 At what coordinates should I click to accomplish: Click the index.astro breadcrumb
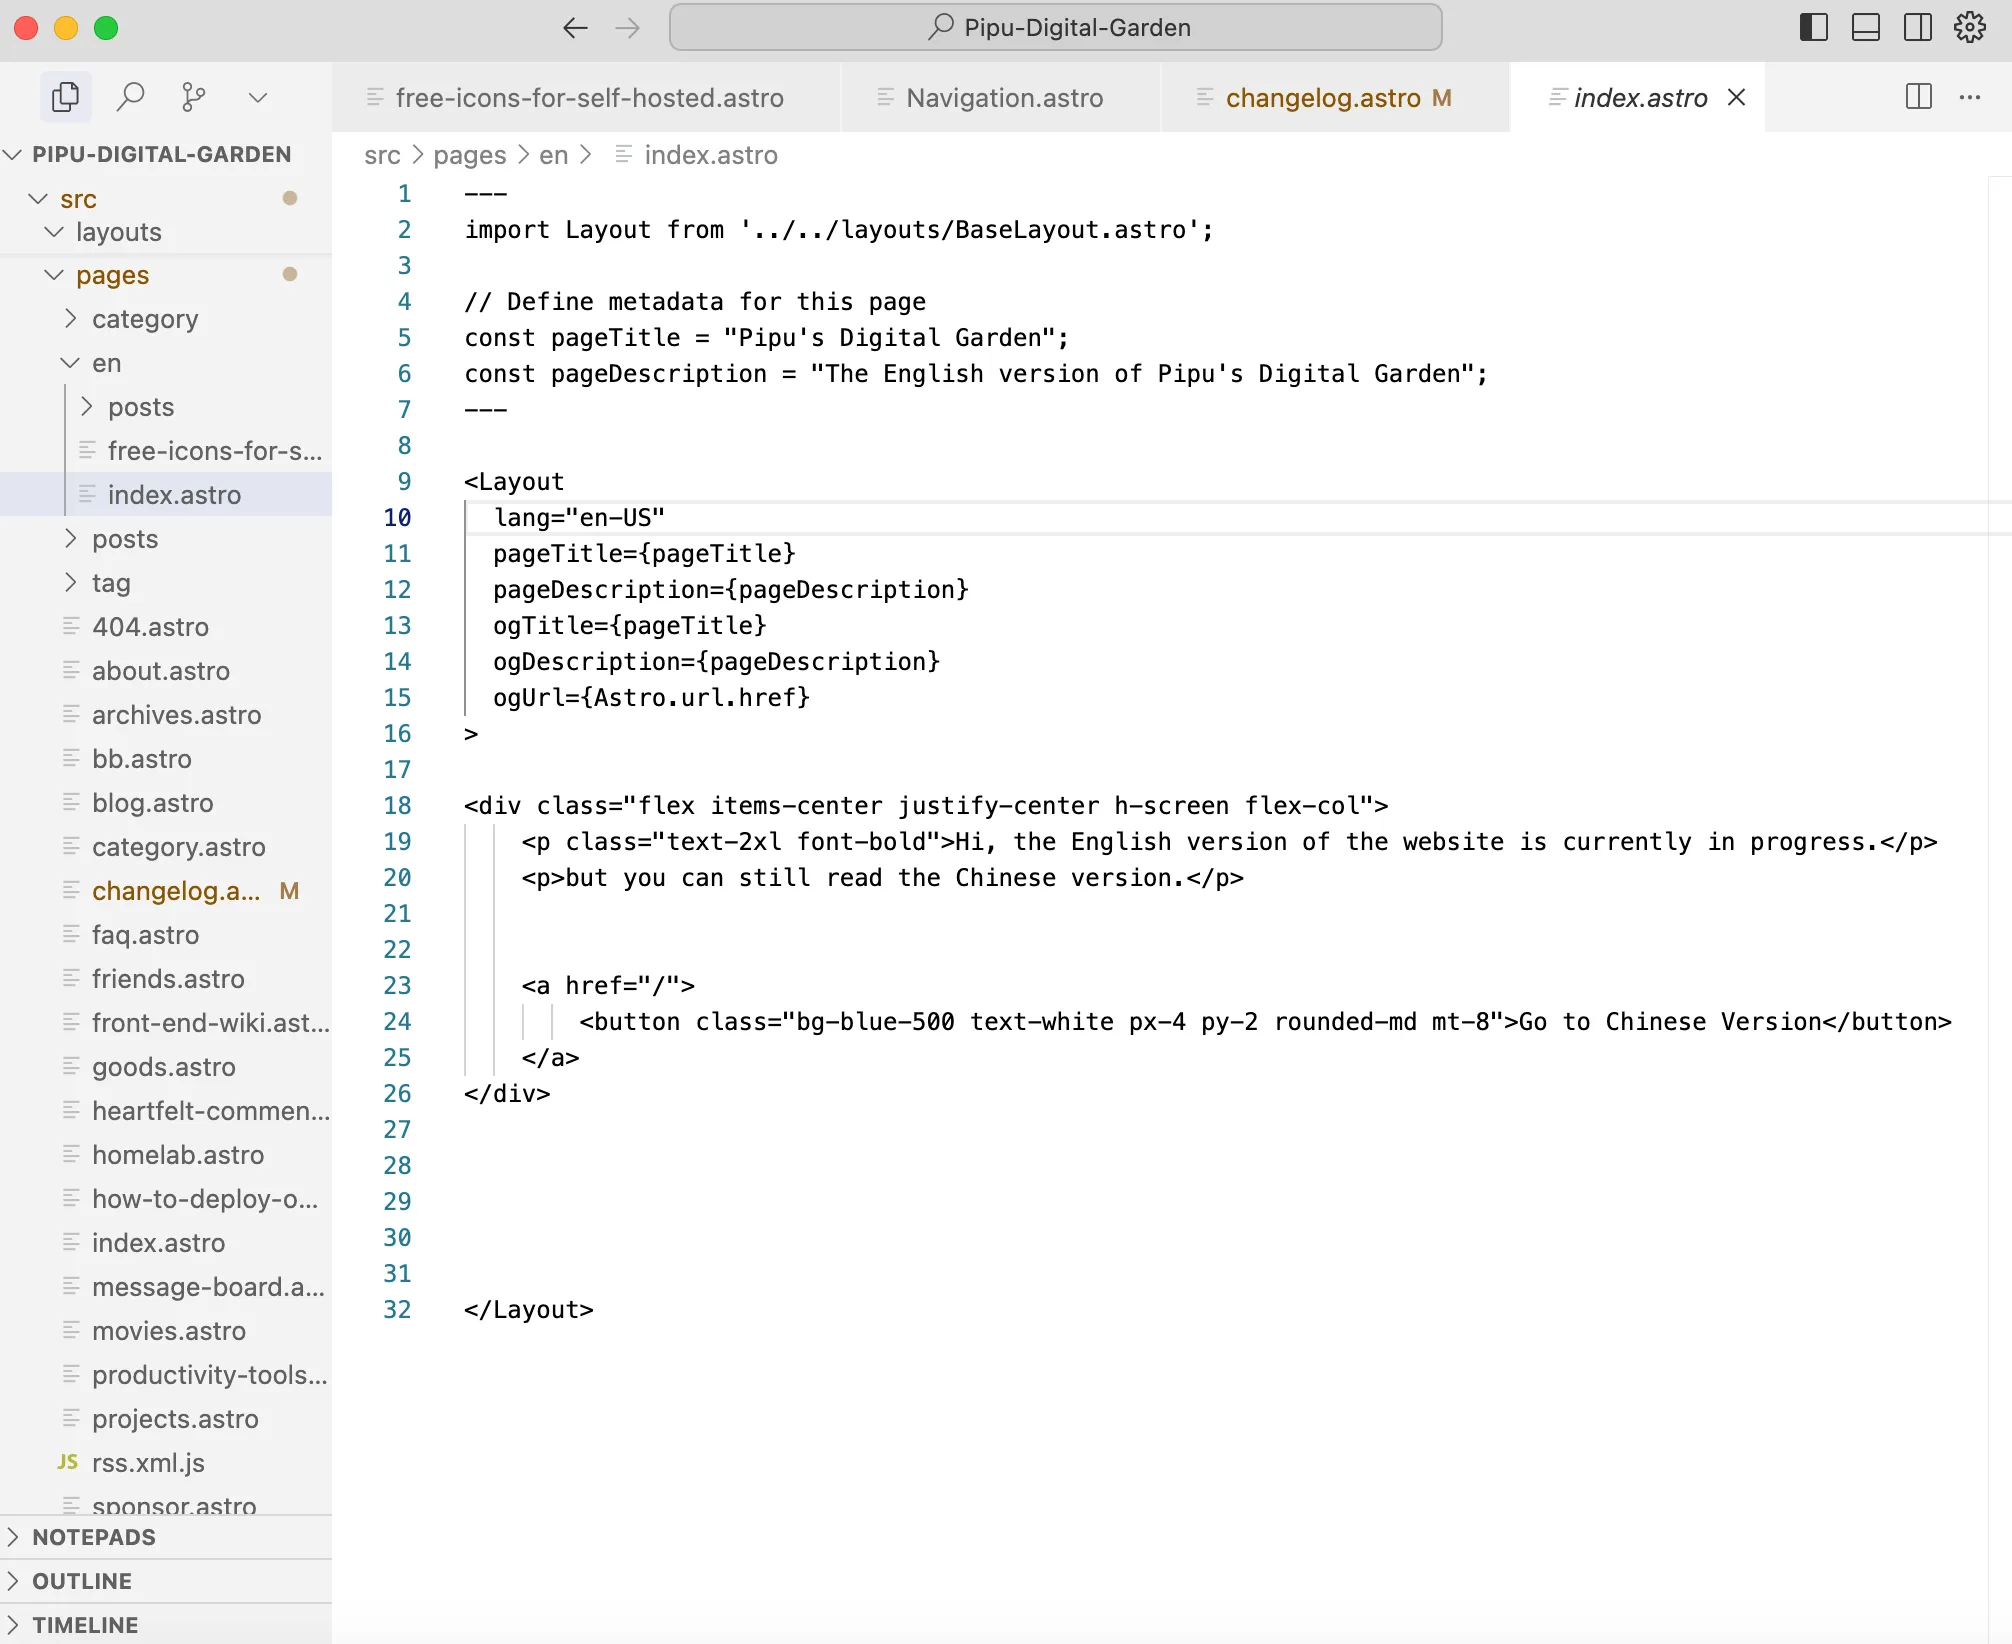coord(710,155)
